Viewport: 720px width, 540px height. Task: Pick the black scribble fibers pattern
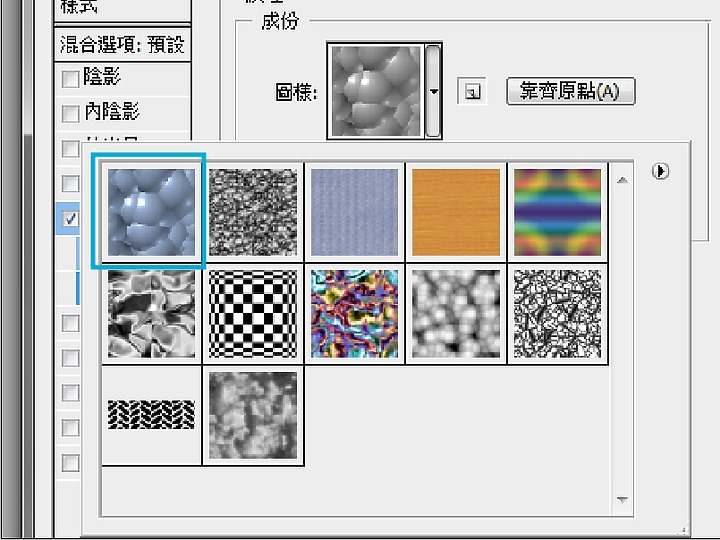click(557, 314)
